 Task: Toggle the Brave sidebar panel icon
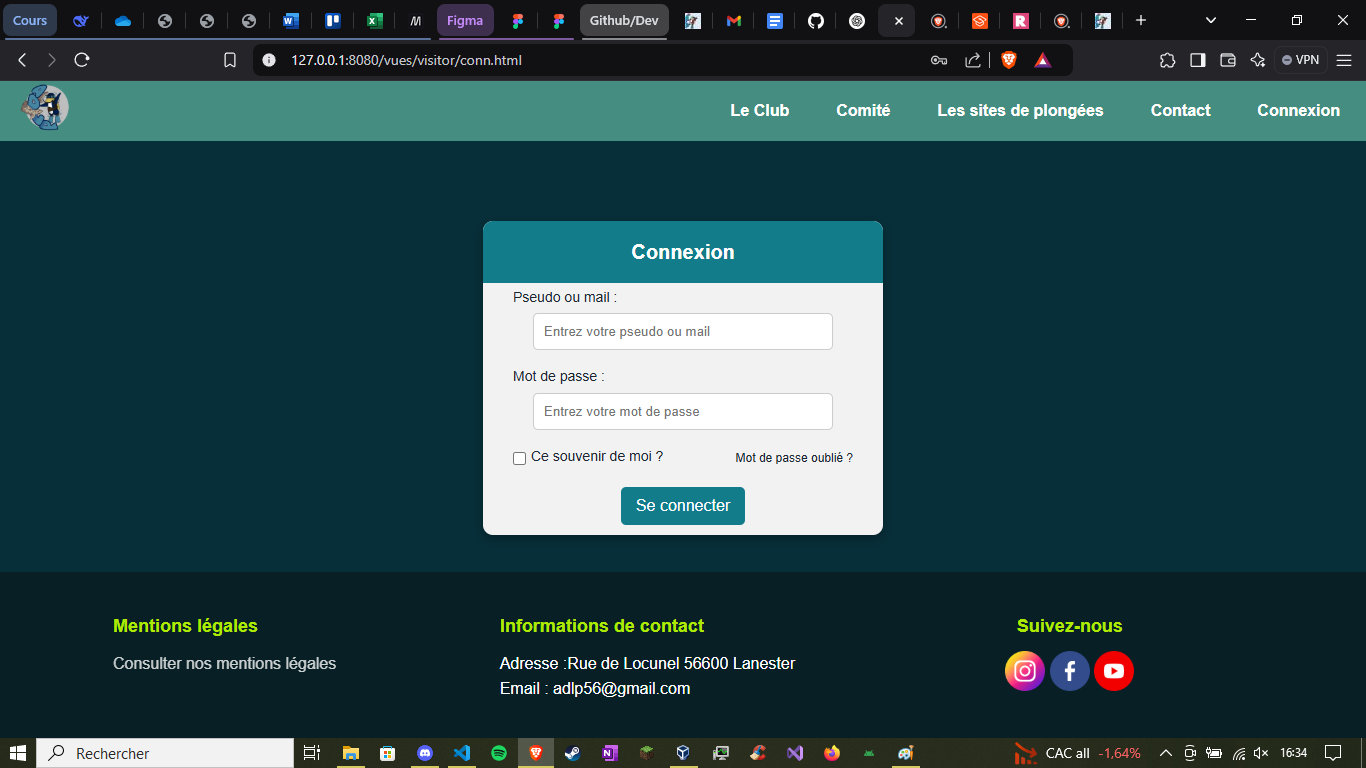tap(1197, 60)
